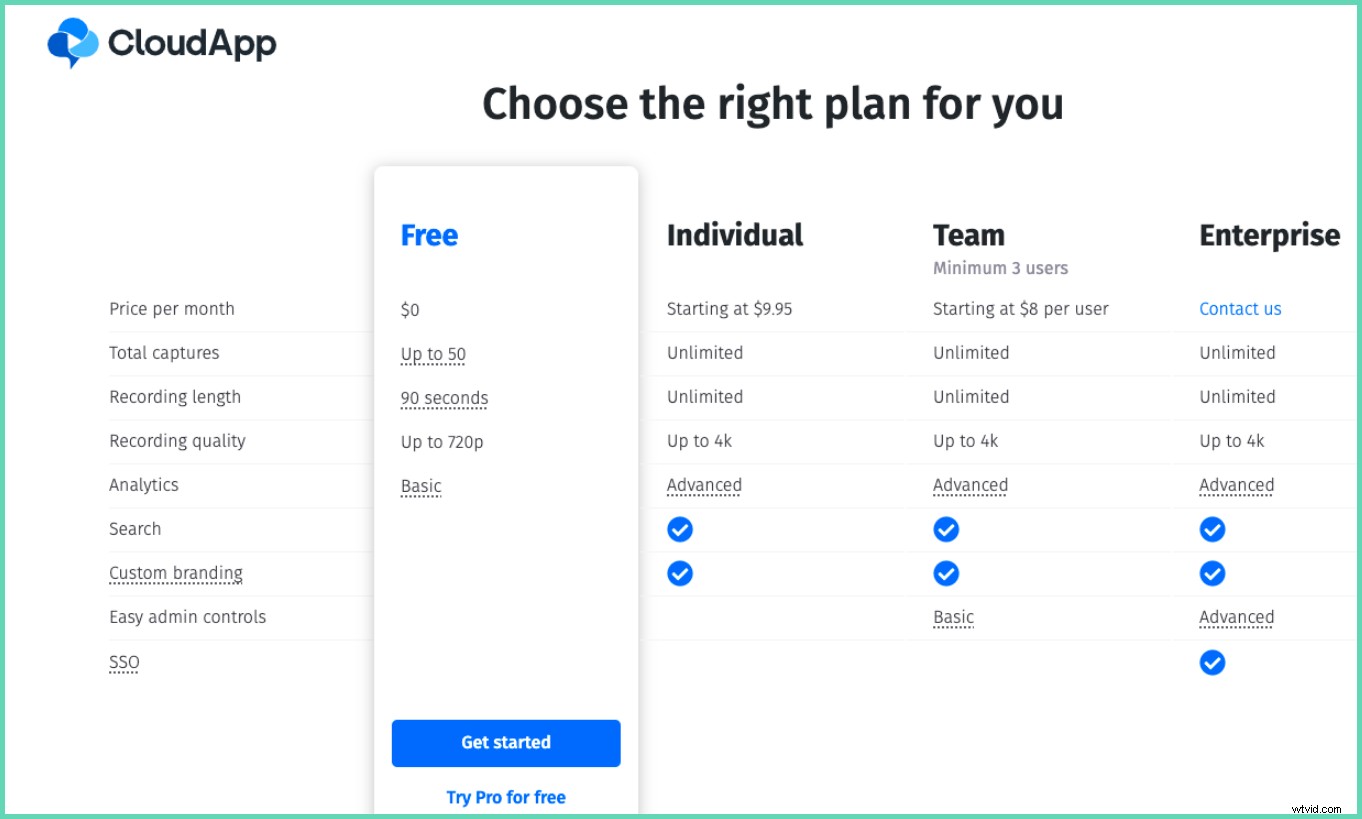1362x819 pixels.
Task: Click Individual plan Custom branding checkmark
Action: (x=680, y=573)
